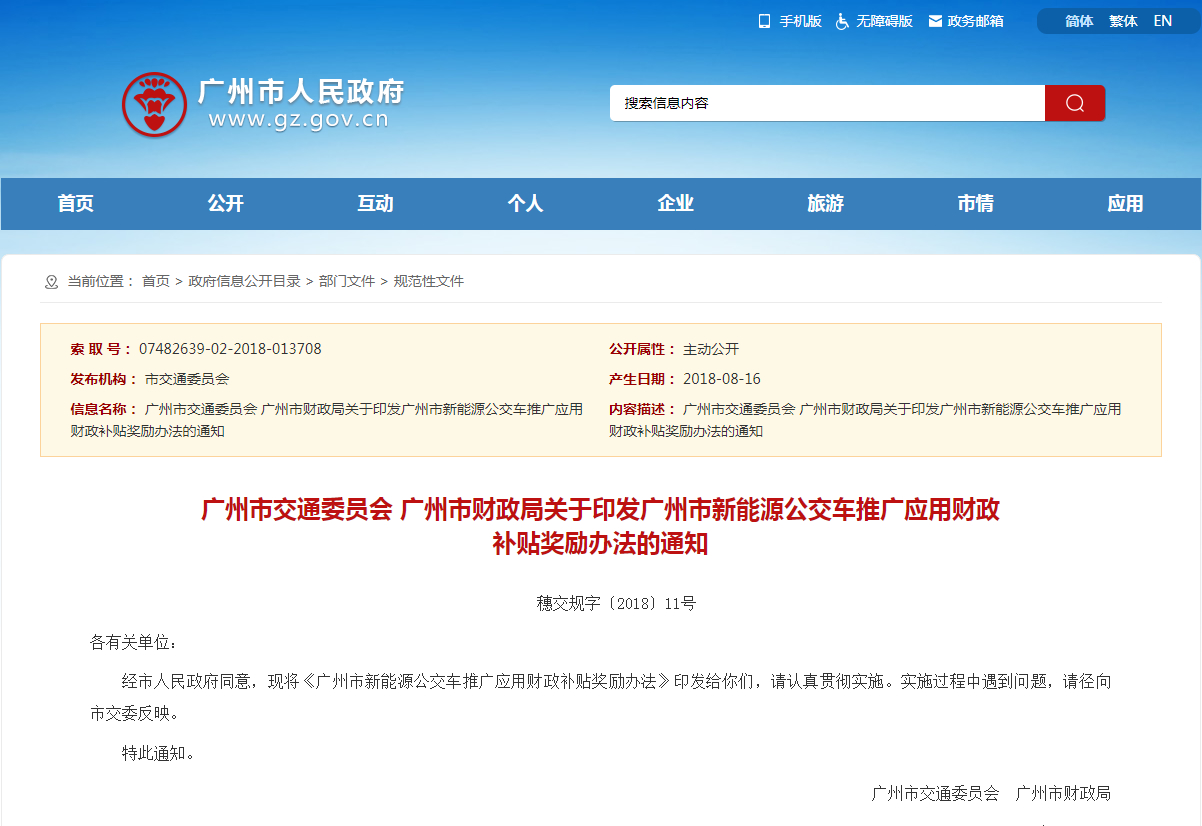Open the 旅游 navigation section
Screen dimensions: 1202x826
[825, 204]
